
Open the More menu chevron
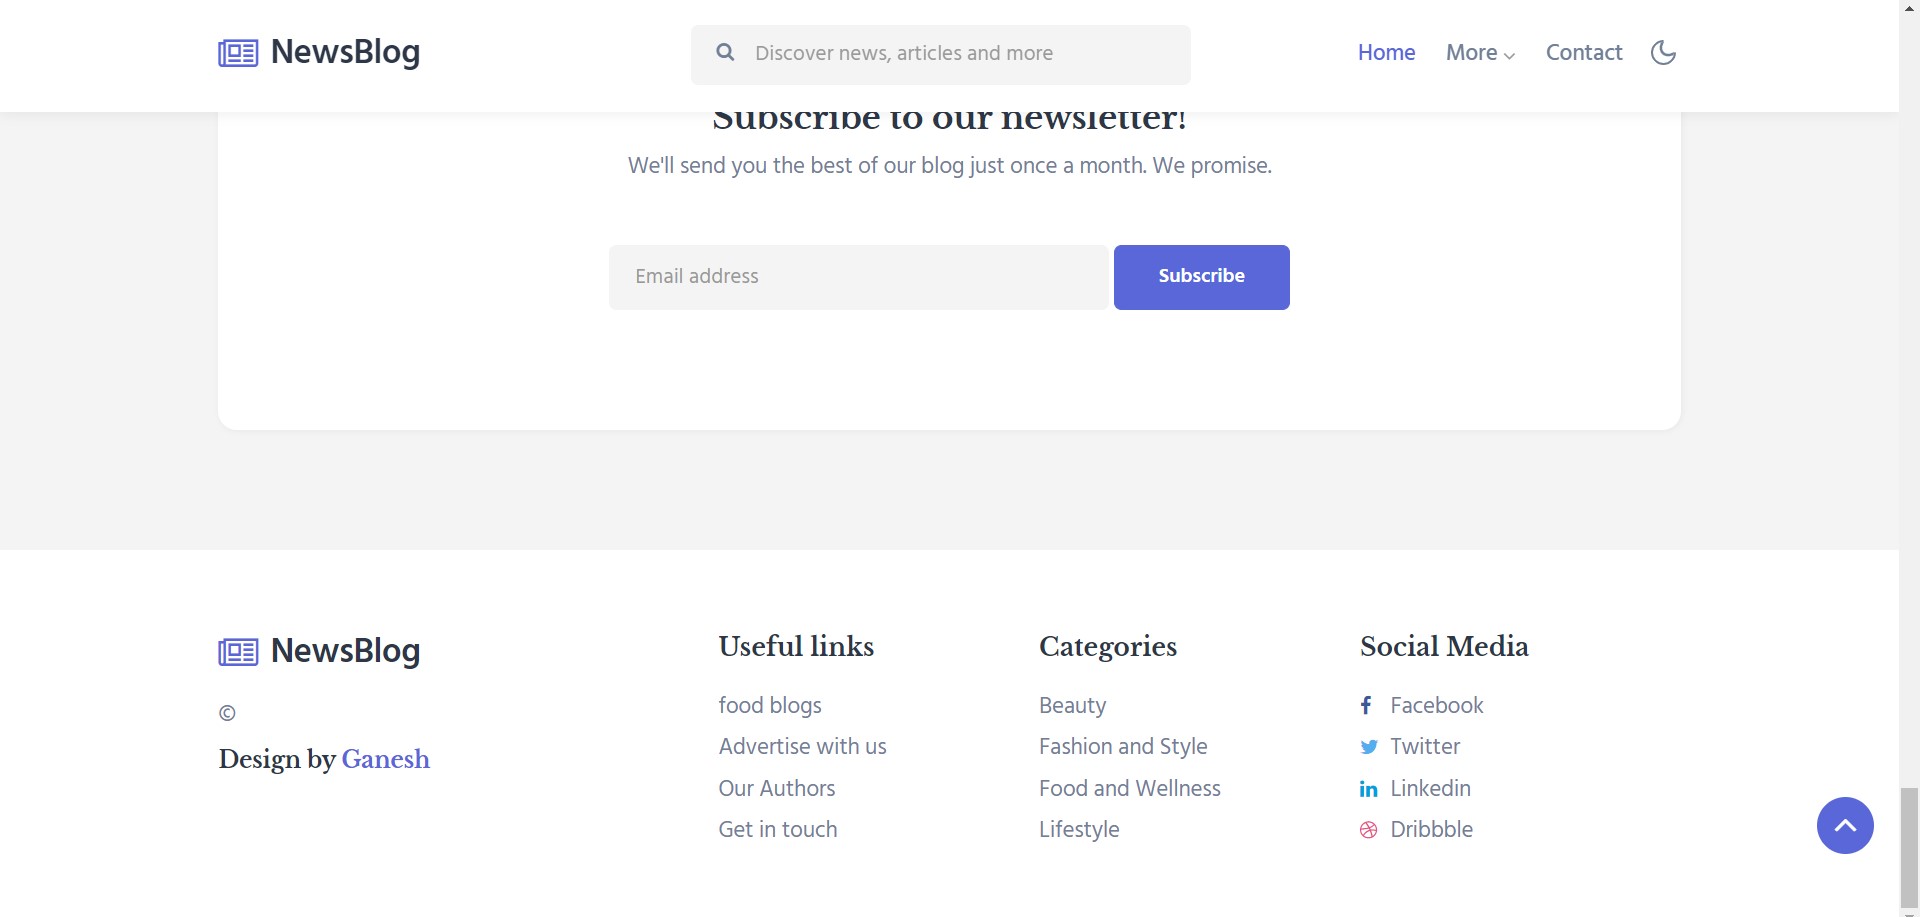[1509, 55]
